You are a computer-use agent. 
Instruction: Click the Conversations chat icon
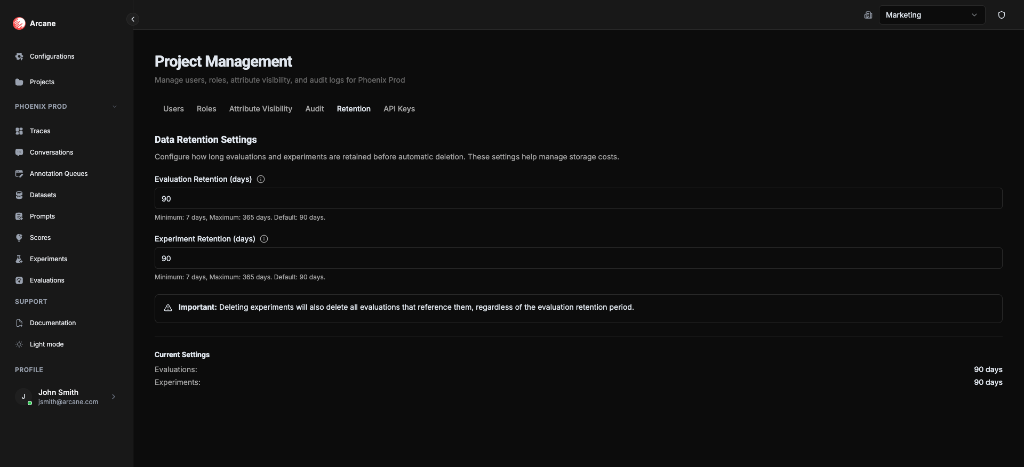tap(19, 153)
